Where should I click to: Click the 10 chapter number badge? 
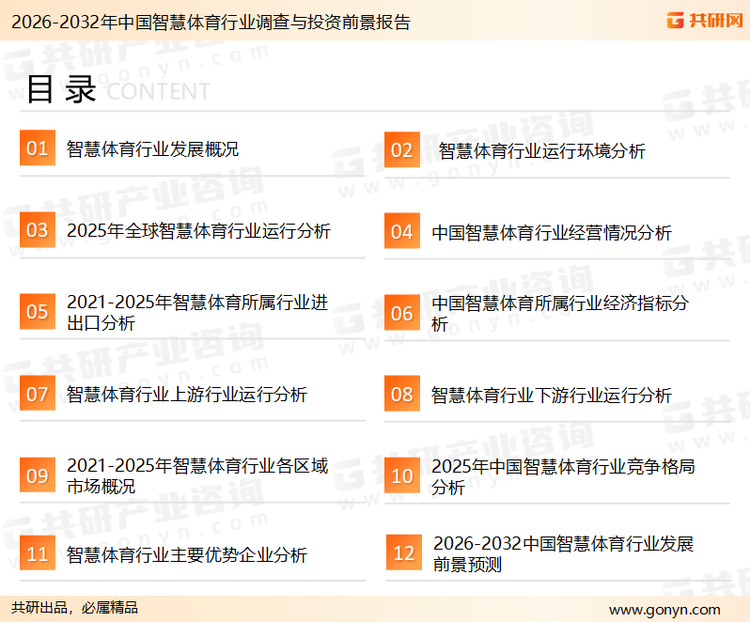(401, 476)
